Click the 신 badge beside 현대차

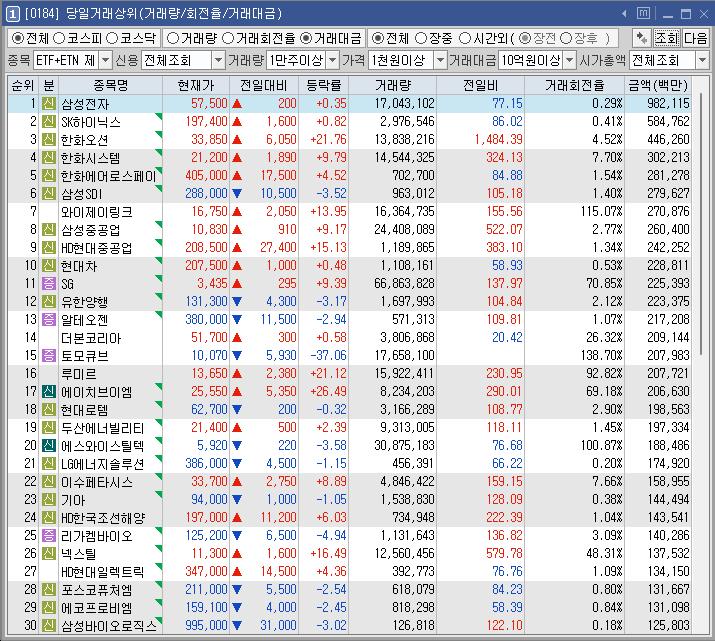click(x=49, y=265)
